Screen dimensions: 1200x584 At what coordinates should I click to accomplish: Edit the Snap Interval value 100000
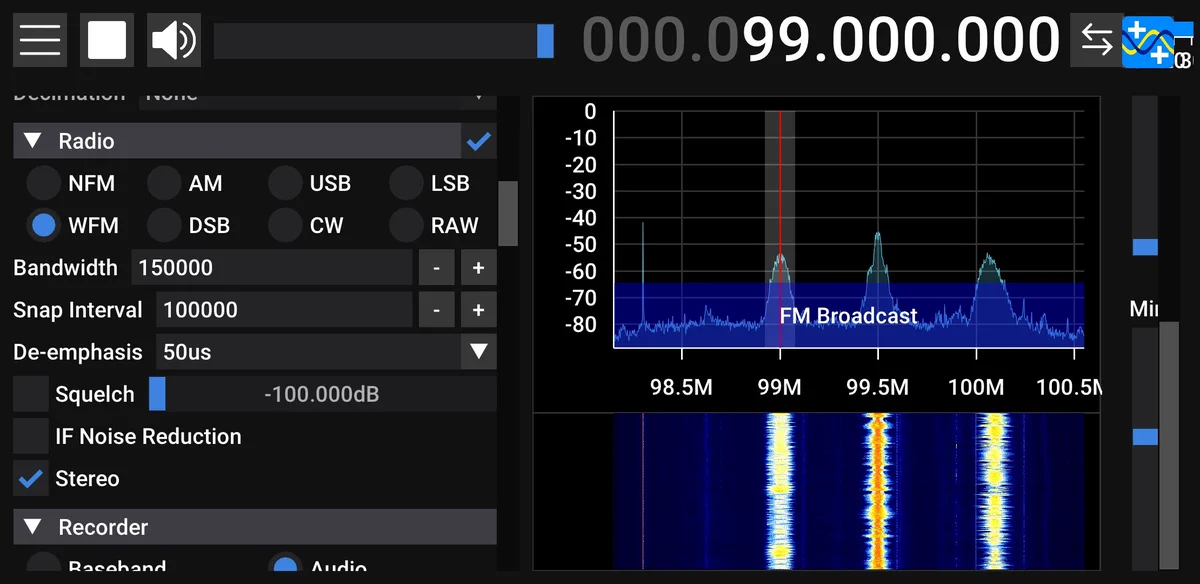tap(284, 310)
